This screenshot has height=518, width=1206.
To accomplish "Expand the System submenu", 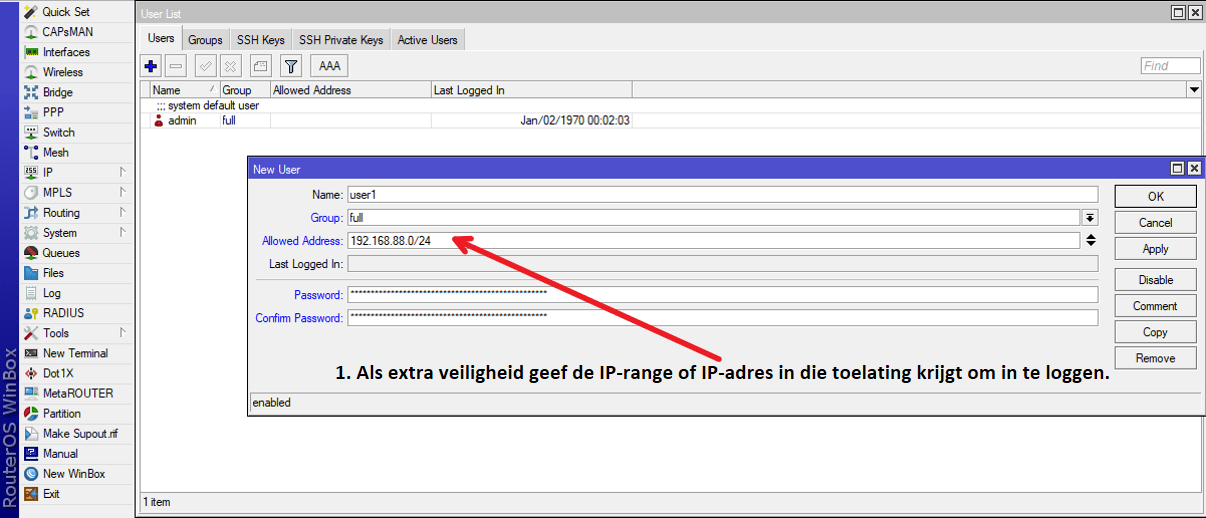I will (122, 232).
